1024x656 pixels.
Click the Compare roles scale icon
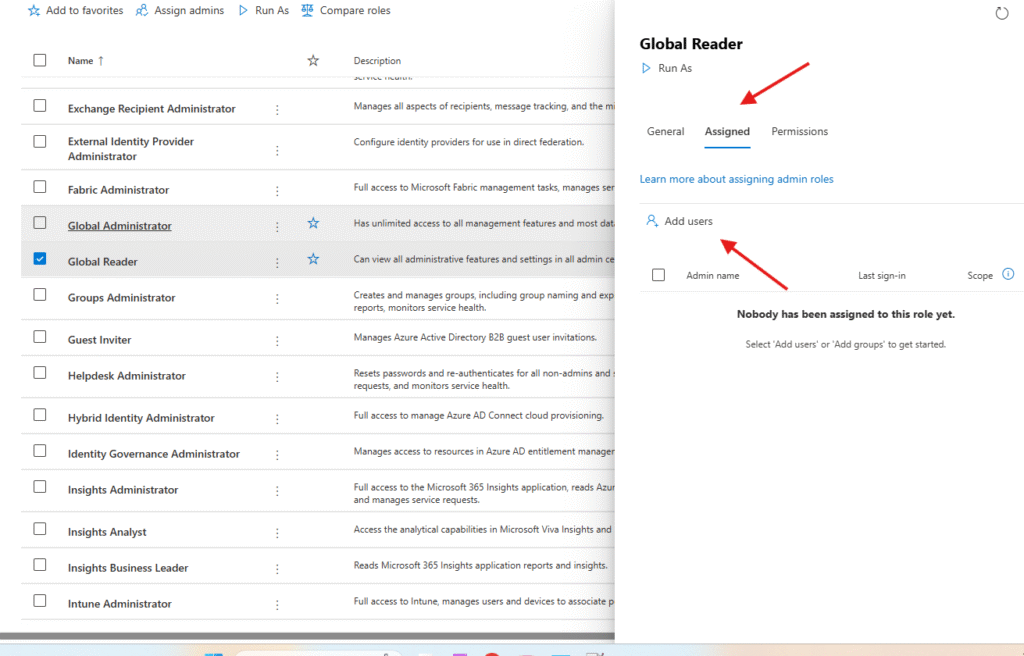pos(307,11)
